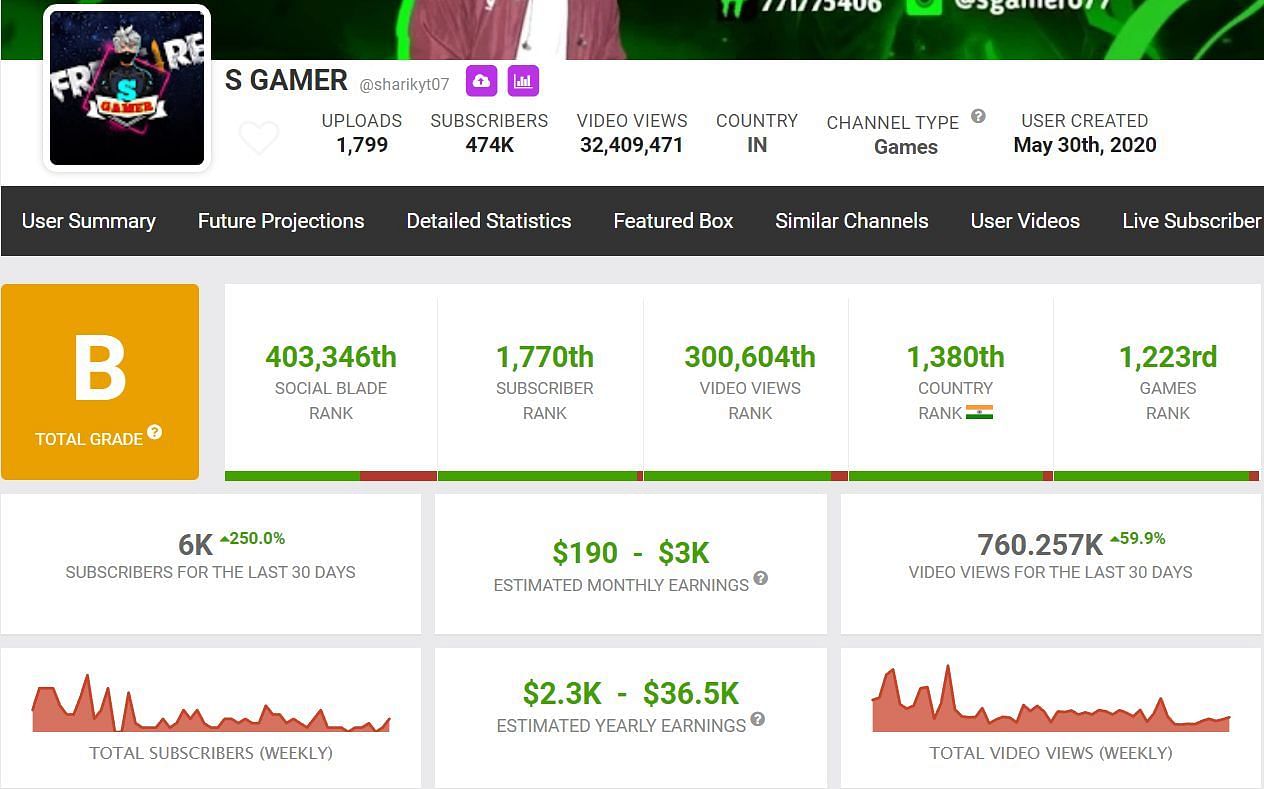Click the Total Grade help icon
The image size is (1264, 789).
pyautogui.click(x=155, y=432)
